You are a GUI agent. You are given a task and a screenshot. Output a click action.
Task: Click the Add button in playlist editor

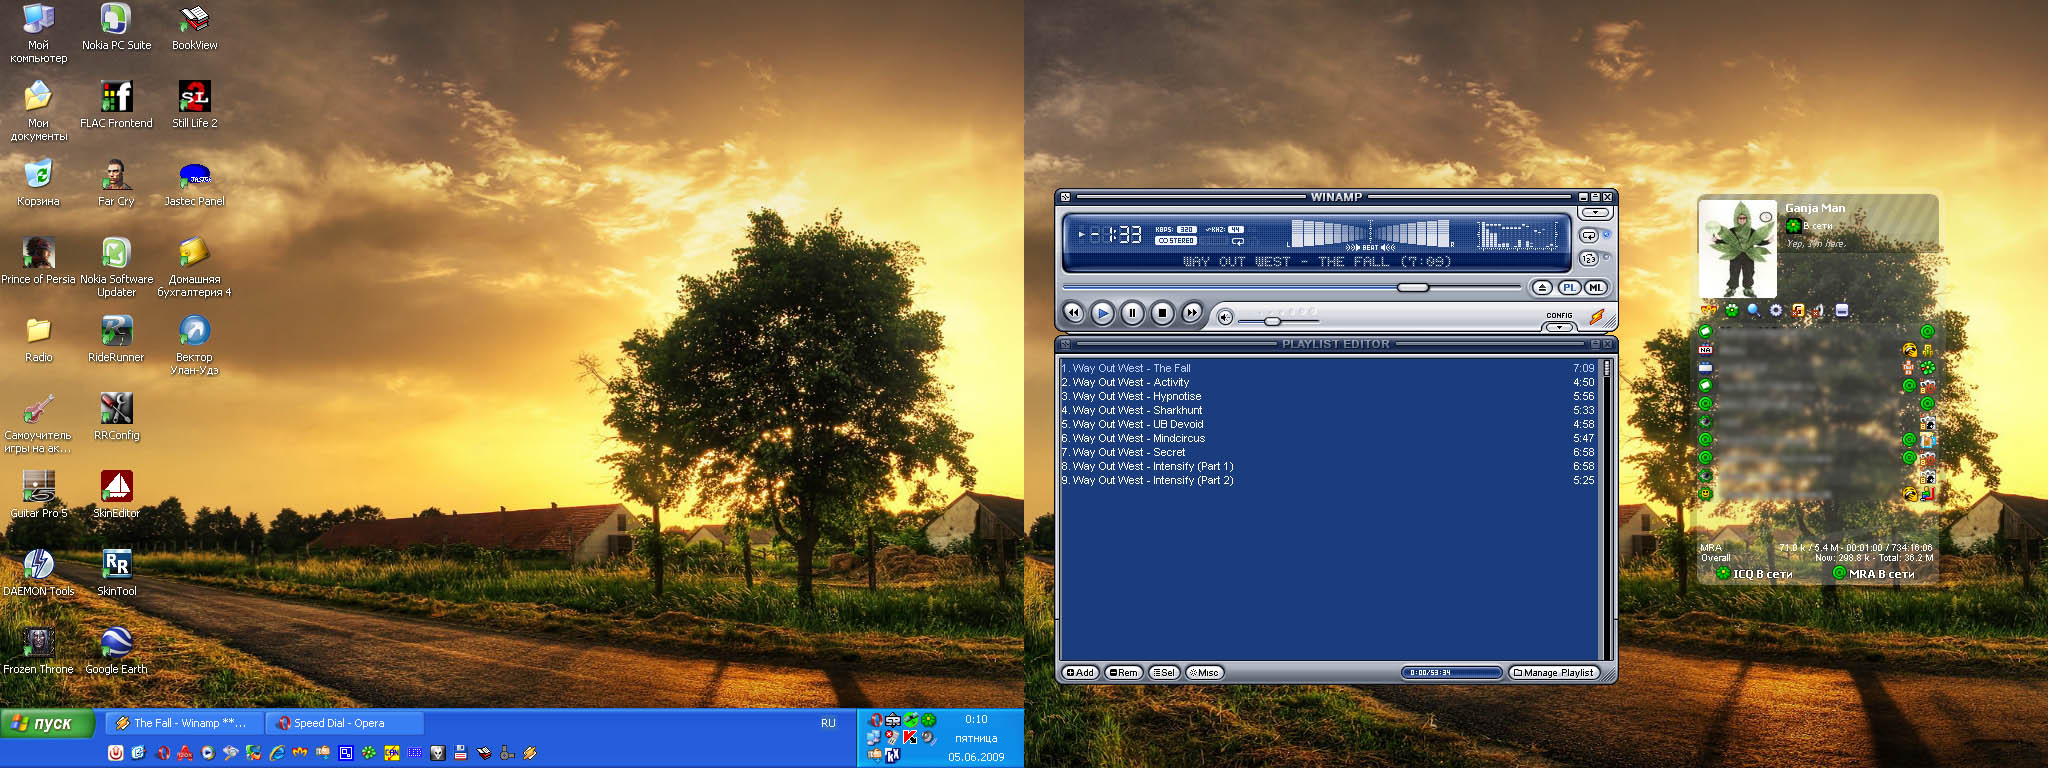click(1080, 673)
